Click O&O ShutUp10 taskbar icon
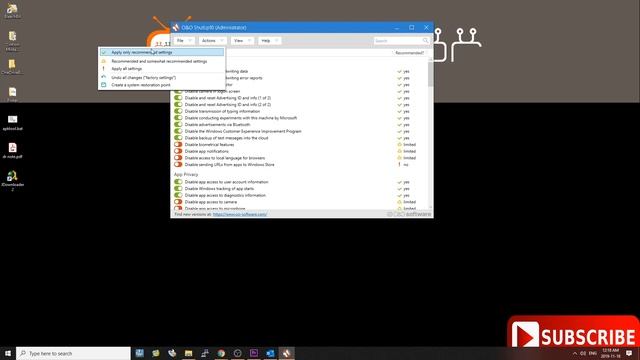 pos(287,353)
